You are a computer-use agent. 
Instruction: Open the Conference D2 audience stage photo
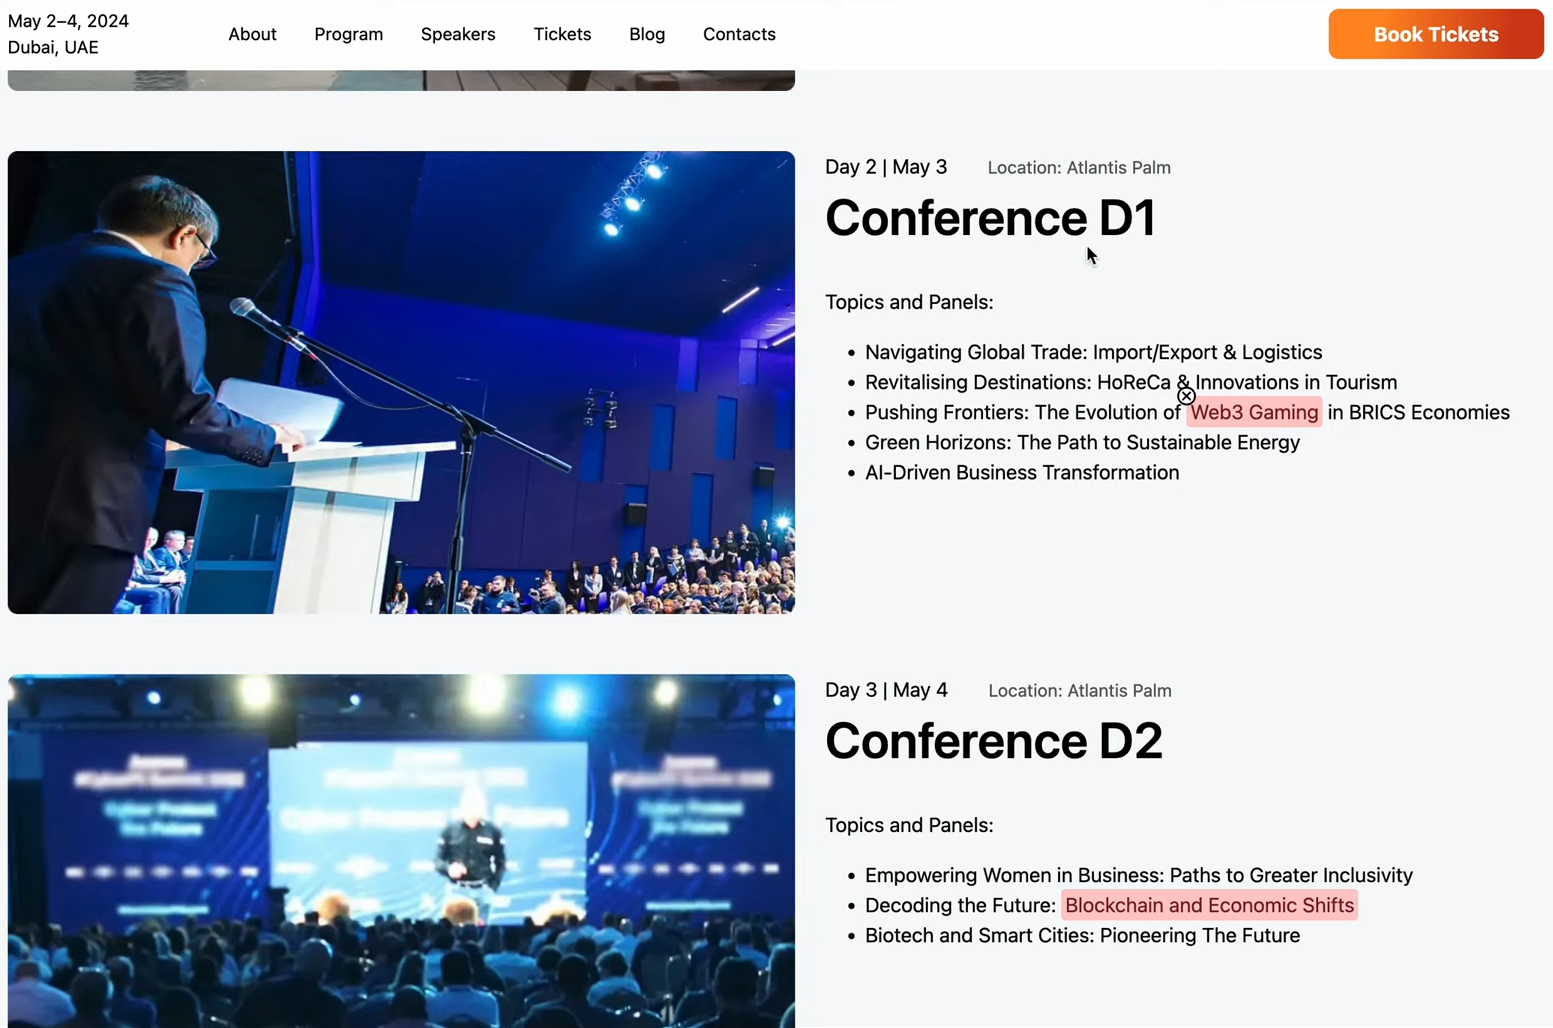pos(401,850)
